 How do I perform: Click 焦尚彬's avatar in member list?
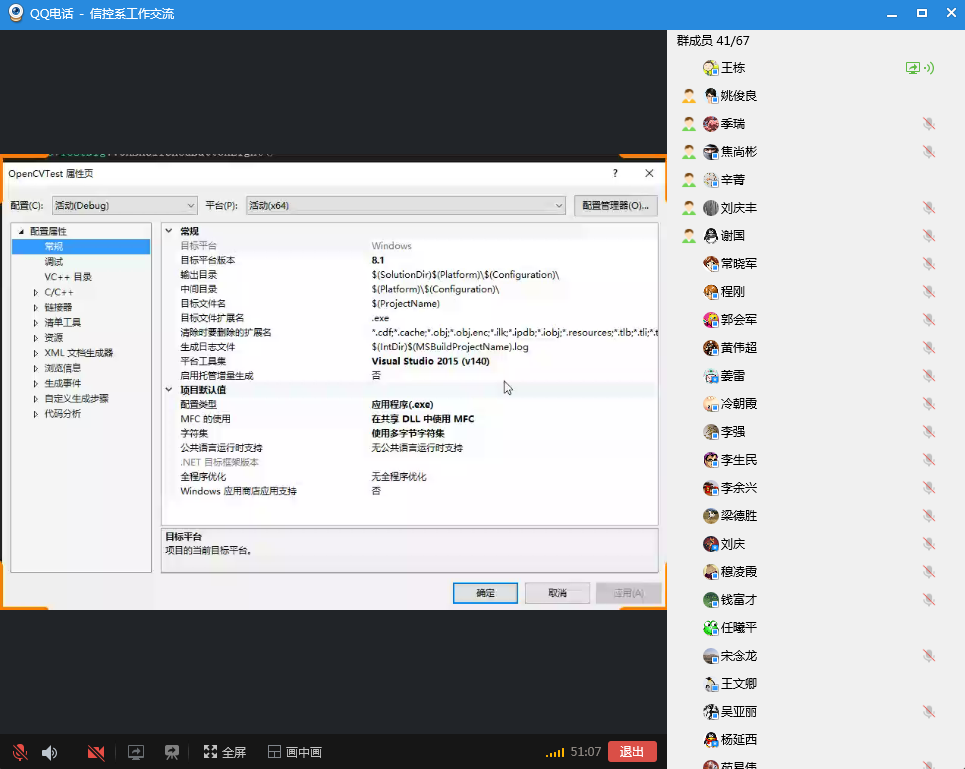711,151
